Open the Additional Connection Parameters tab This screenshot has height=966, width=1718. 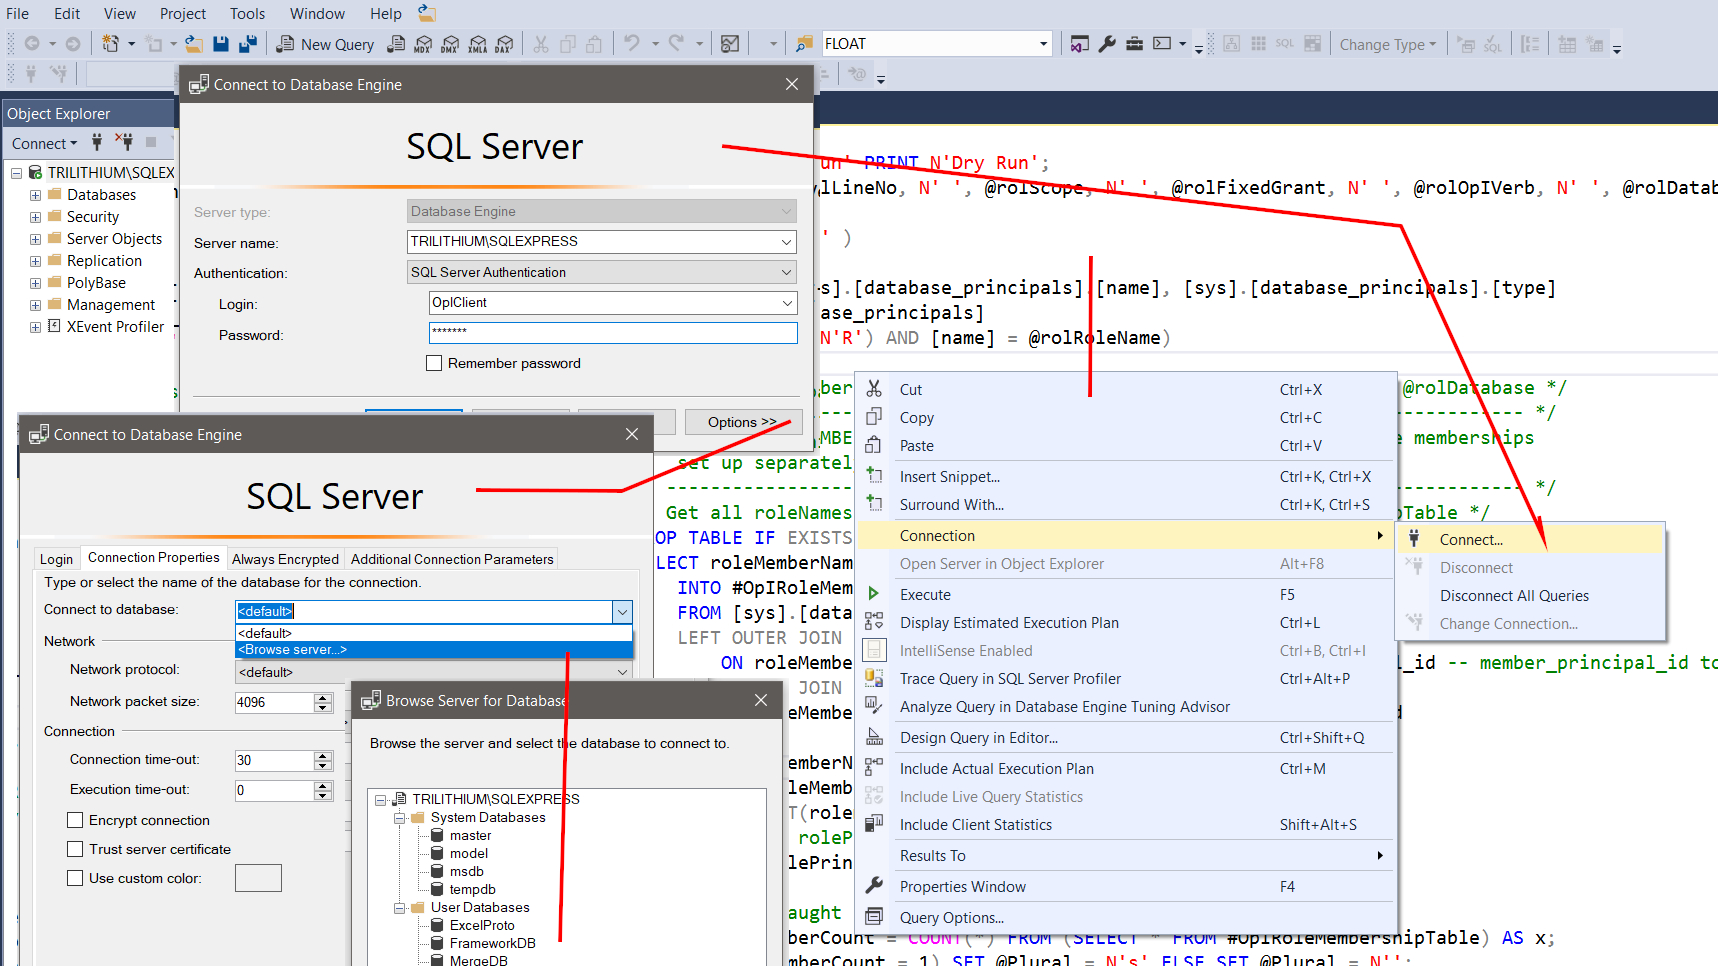point(452,559)
